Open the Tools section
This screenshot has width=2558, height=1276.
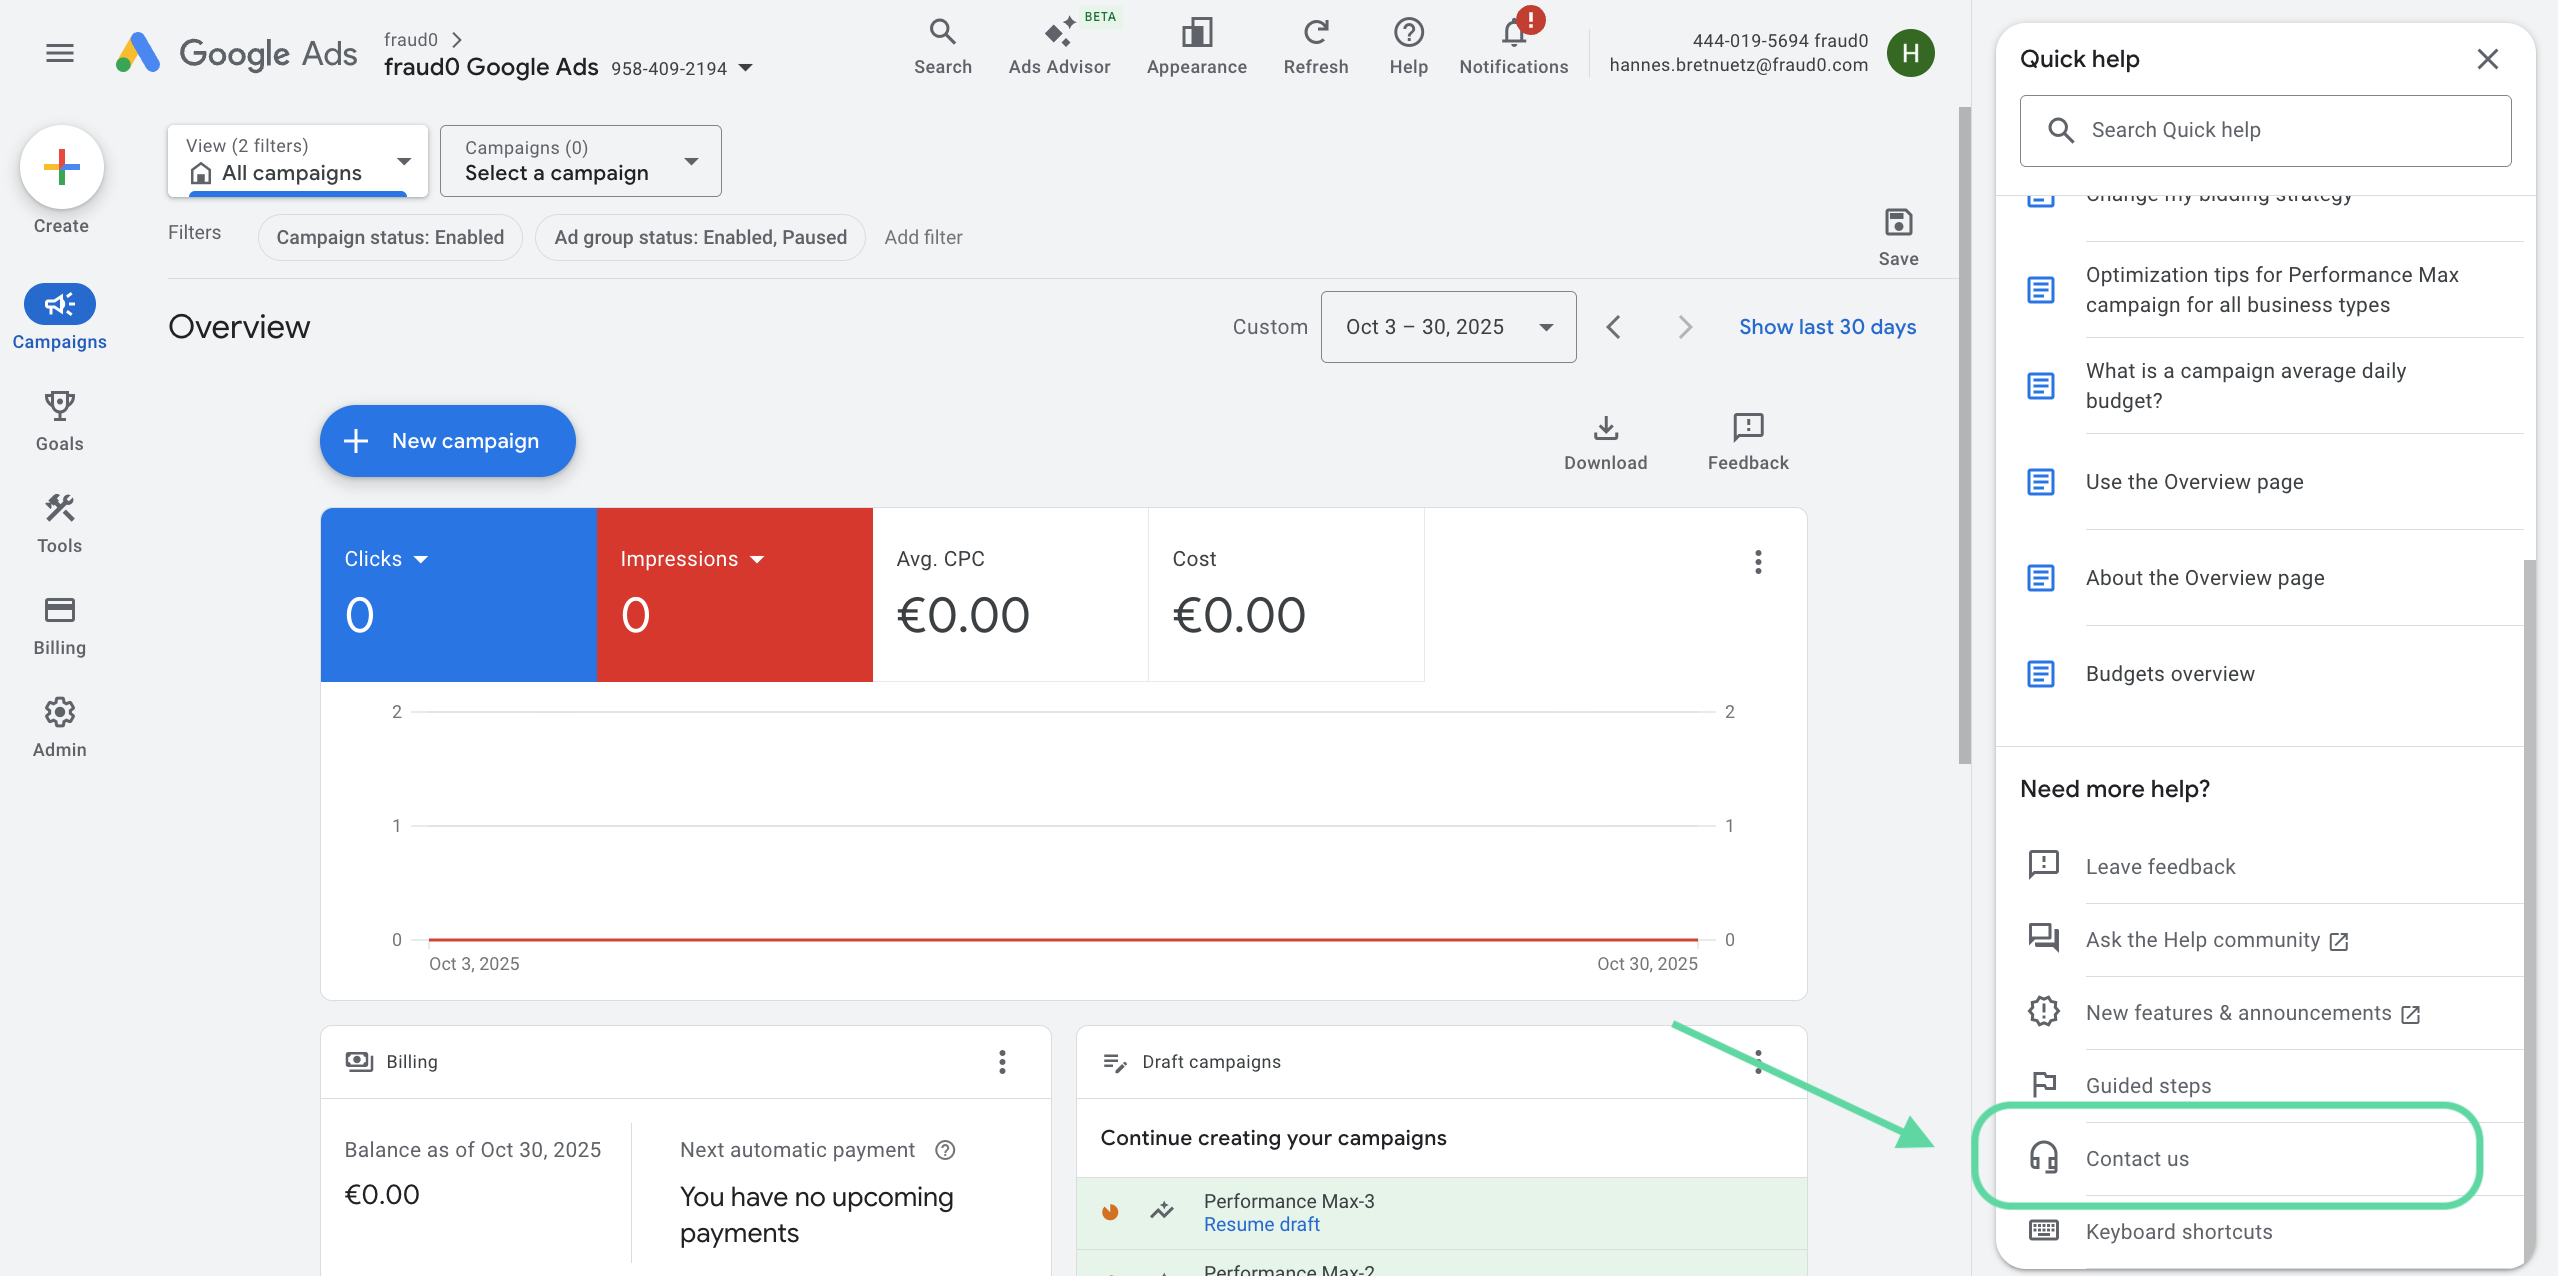pyautogui.click(x=59, y=522)
